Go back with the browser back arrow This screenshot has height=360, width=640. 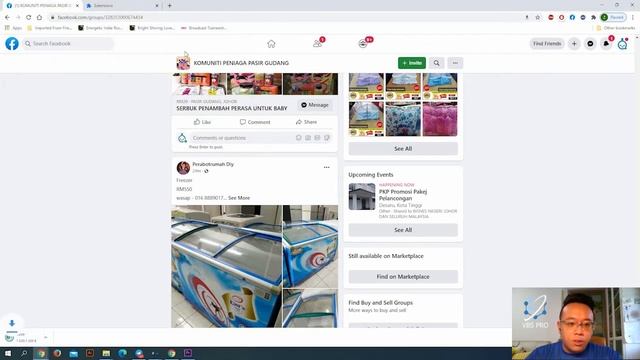[x=7, y=17]
